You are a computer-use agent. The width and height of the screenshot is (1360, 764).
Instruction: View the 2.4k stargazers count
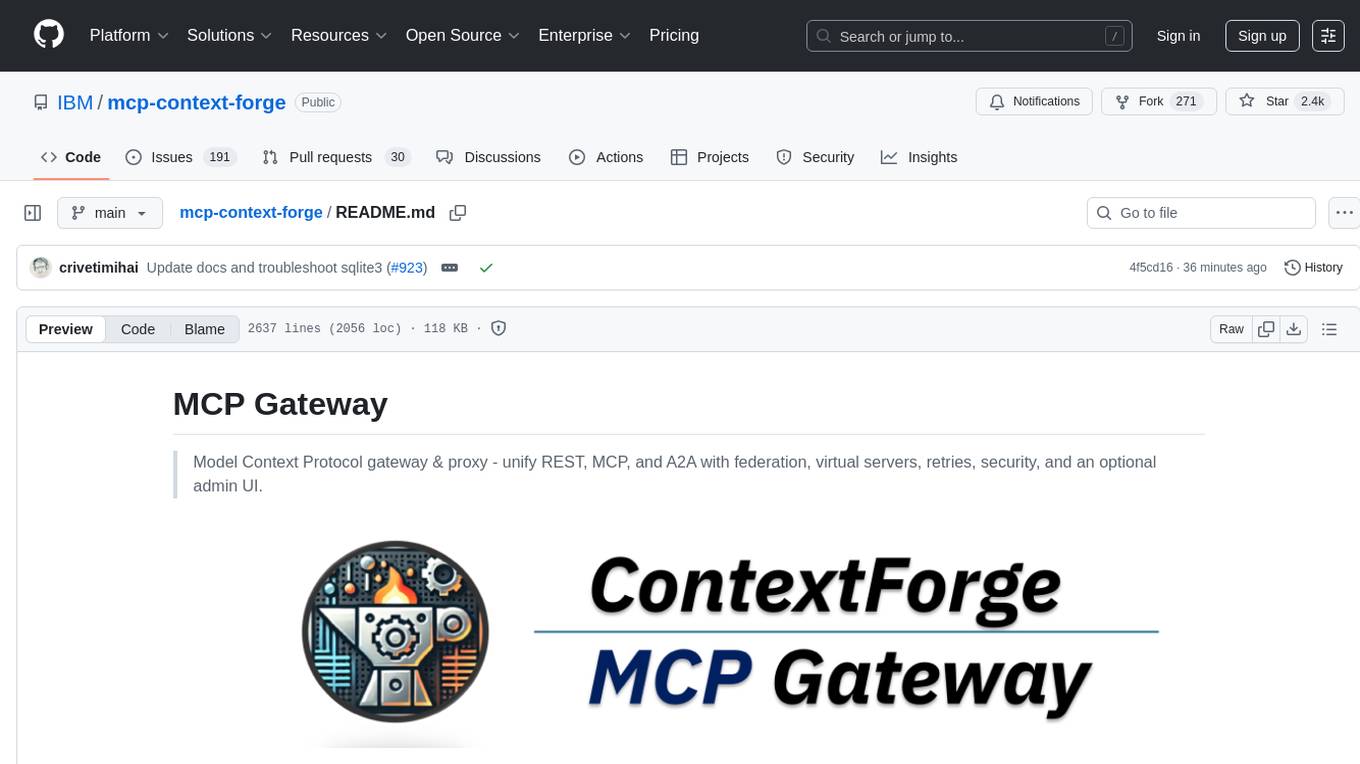[1311, 101]
